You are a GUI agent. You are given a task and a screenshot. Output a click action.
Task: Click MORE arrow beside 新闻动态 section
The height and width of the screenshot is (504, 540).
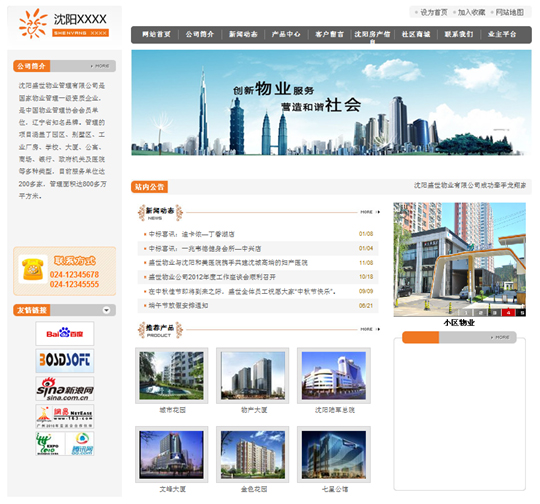tap(370, 212)
